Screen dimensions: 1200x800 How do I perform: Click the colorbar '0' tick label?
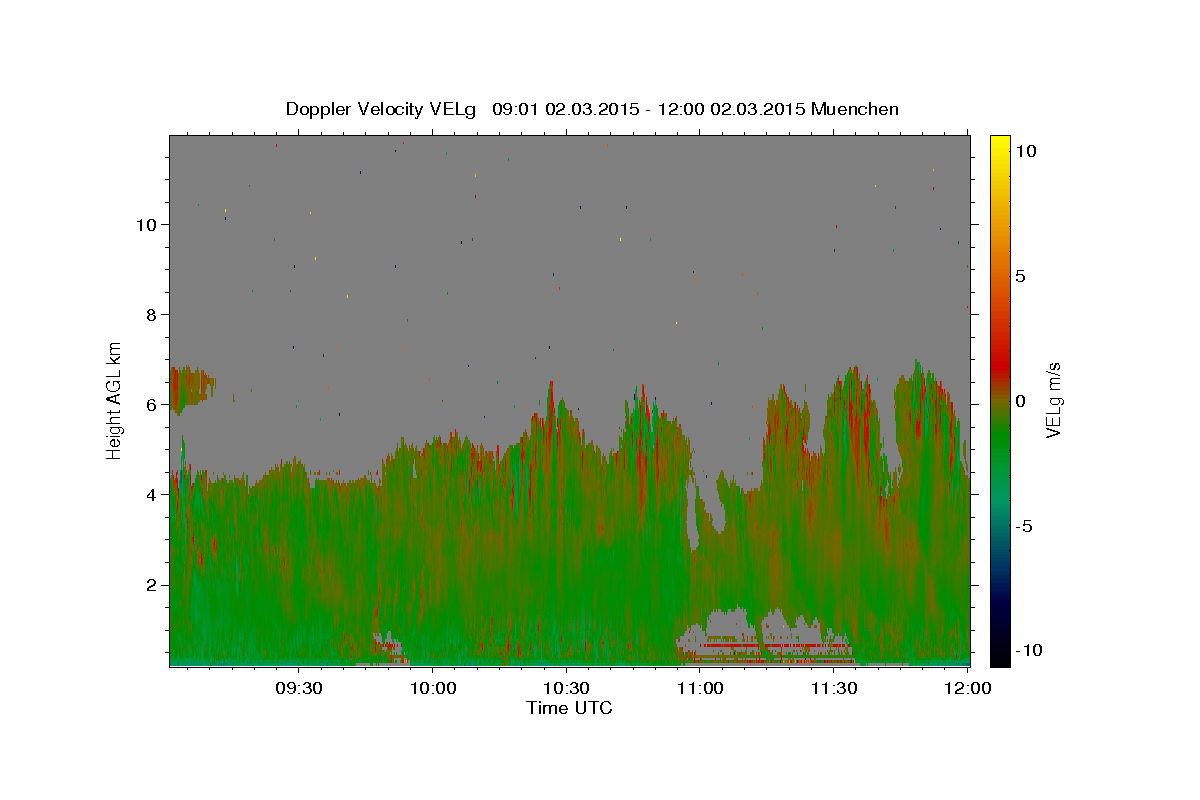[1020, 400]
